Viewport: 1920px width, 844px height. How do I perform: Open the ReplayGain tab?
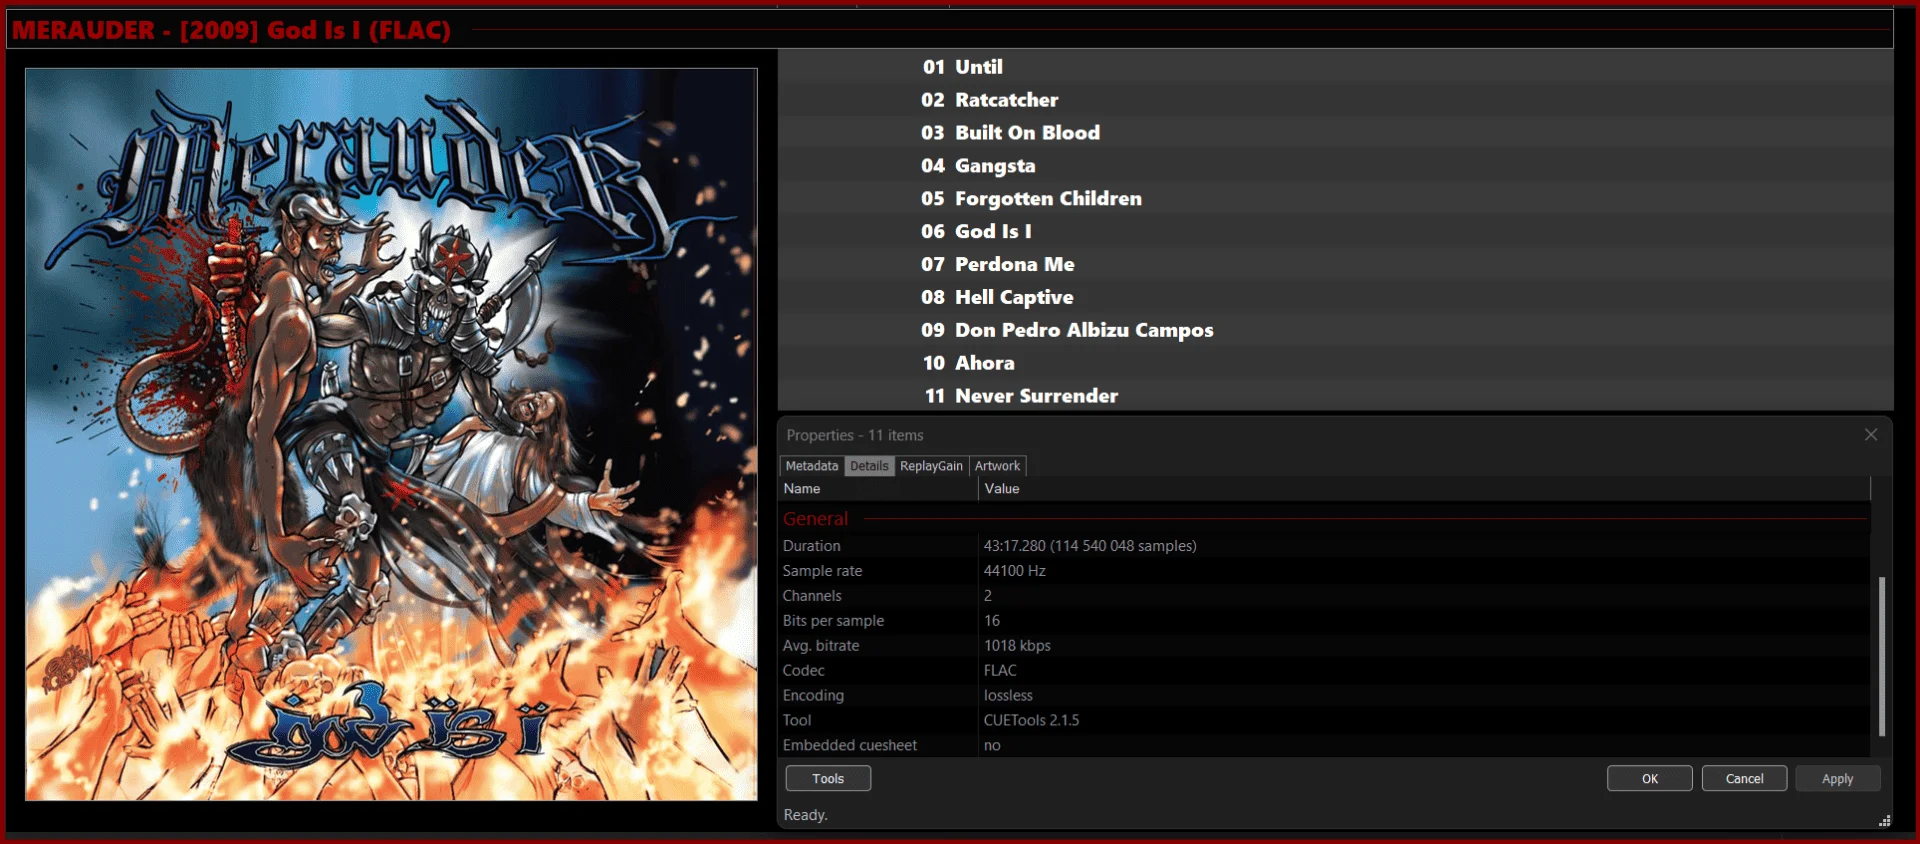pos(931,466)
